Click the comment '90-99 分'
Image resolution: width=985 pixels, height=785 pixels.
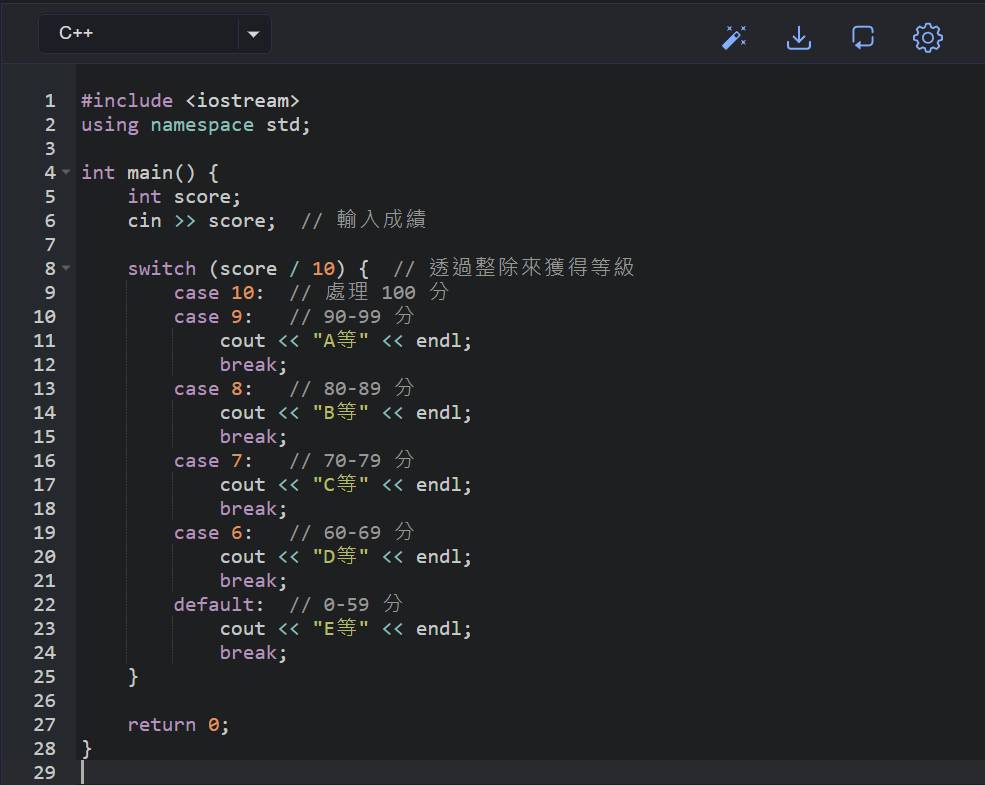[369, 316]
